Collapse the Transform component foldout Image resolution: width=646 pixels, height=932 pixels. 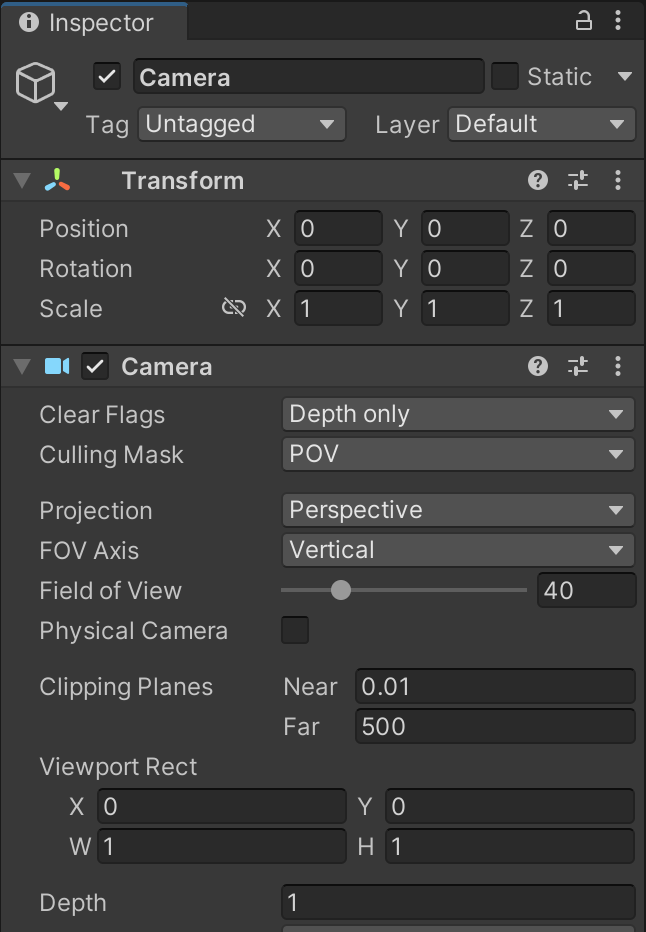click(22, 181)
